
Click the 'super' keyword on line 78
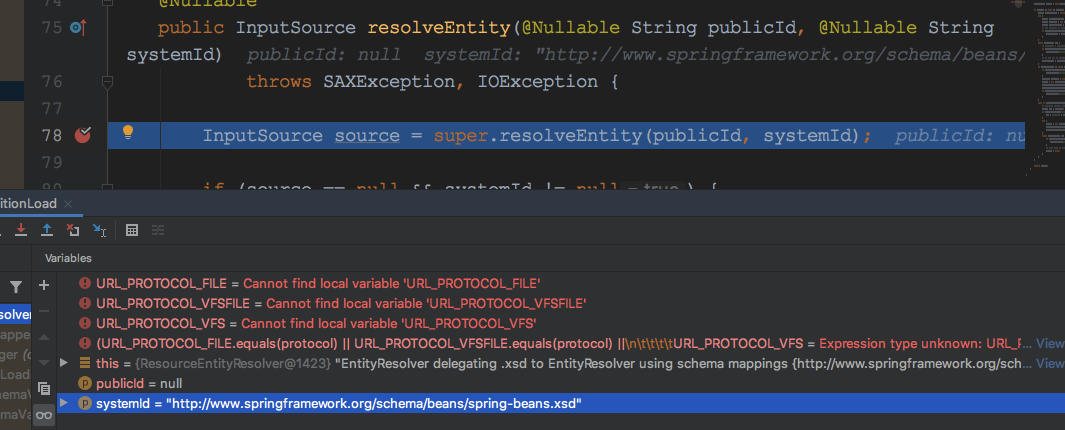461,136
